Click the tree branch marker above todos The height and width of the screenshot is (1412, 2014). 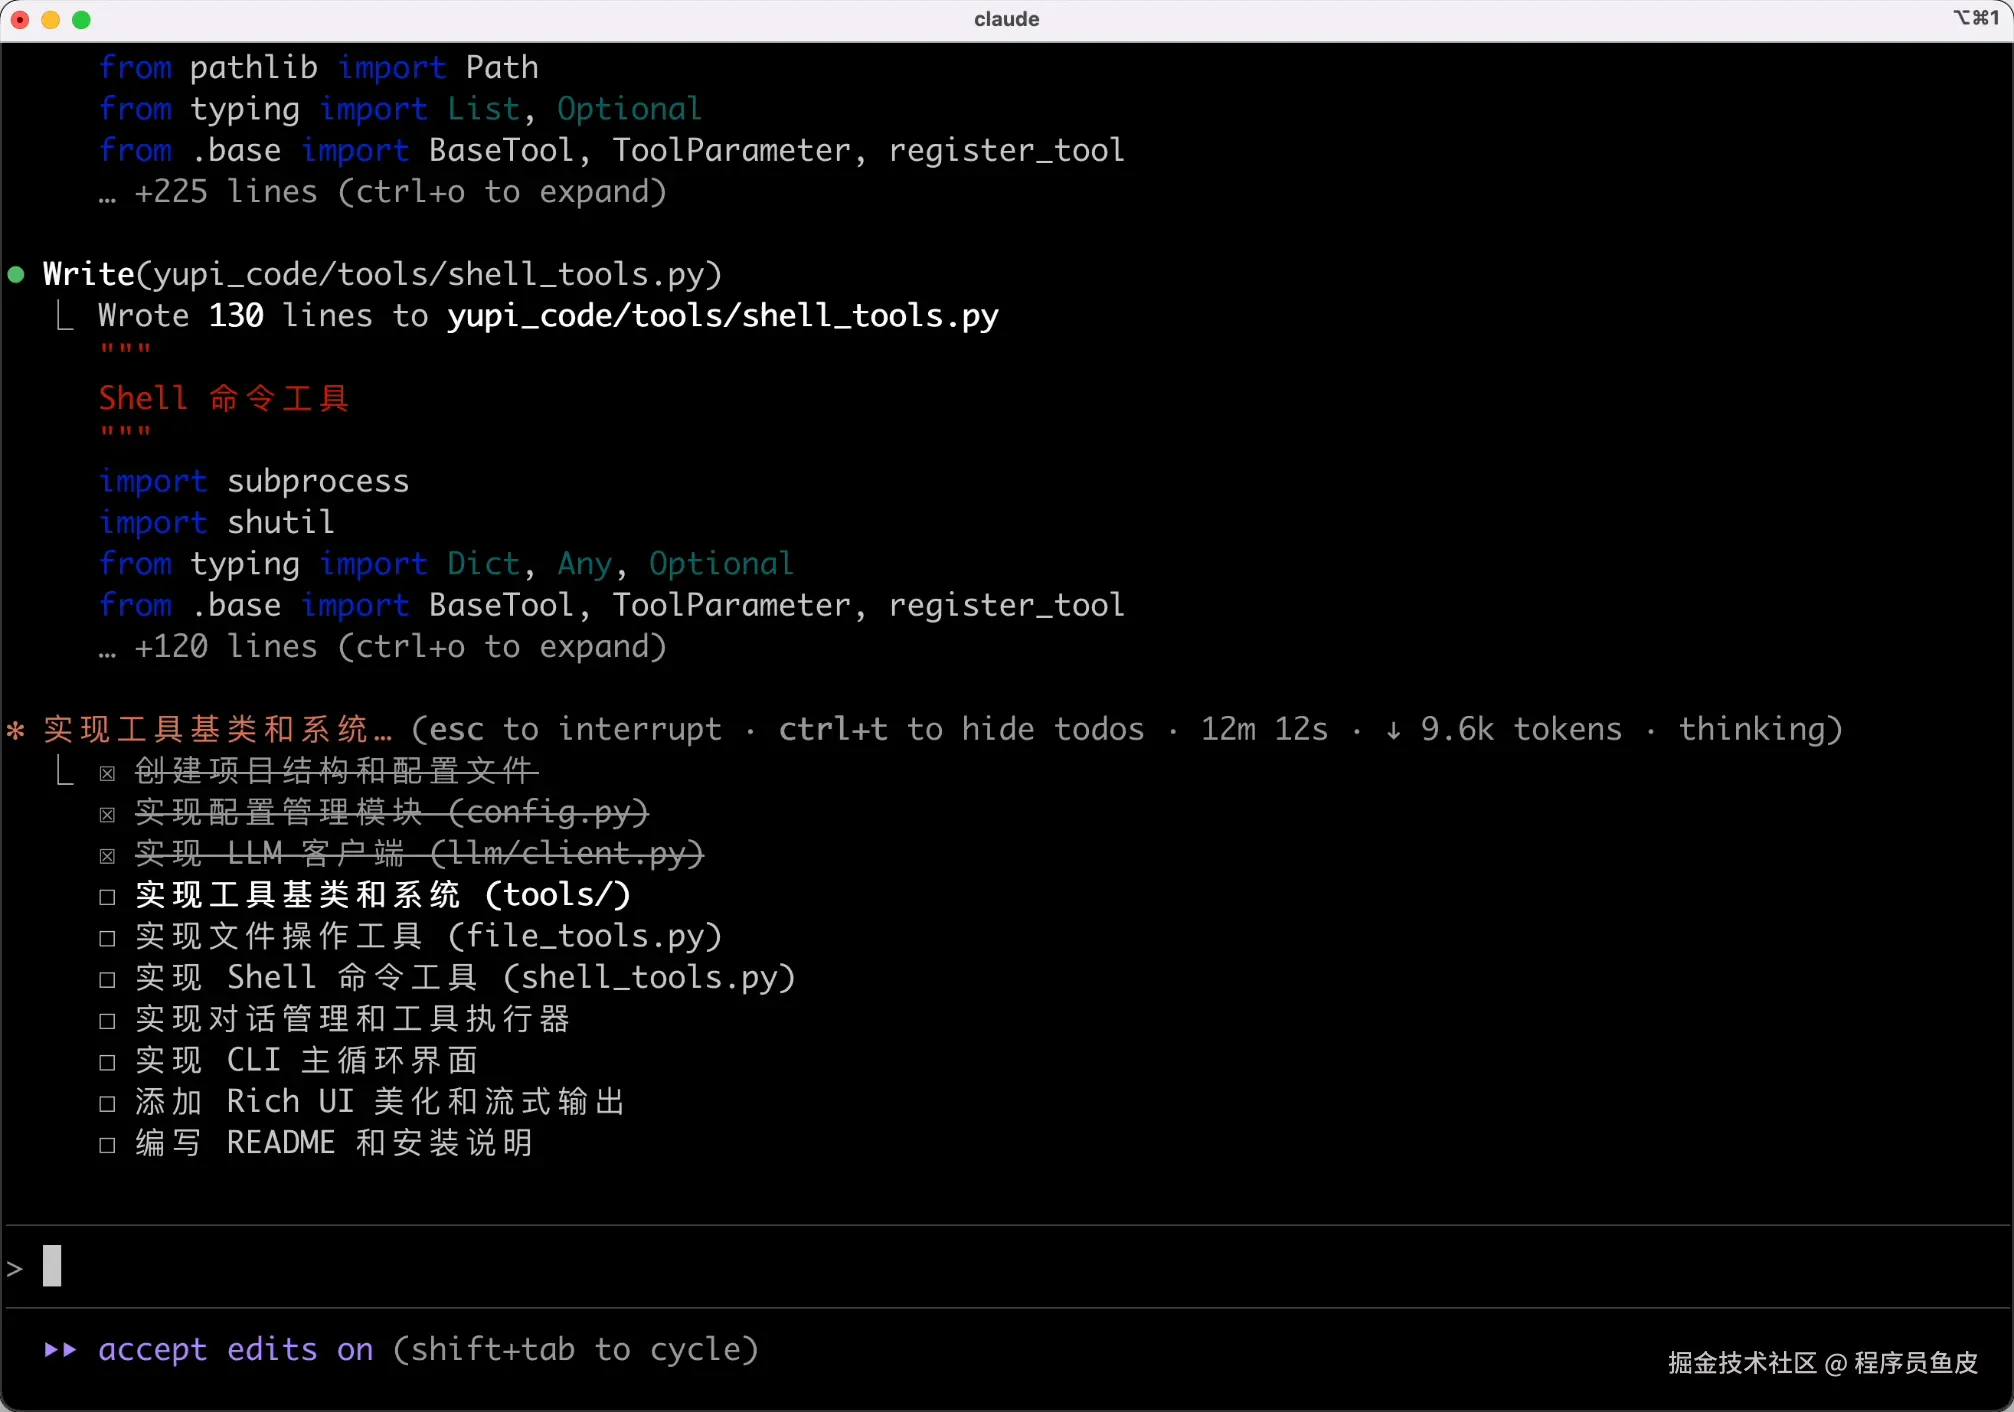pos(65,771)
